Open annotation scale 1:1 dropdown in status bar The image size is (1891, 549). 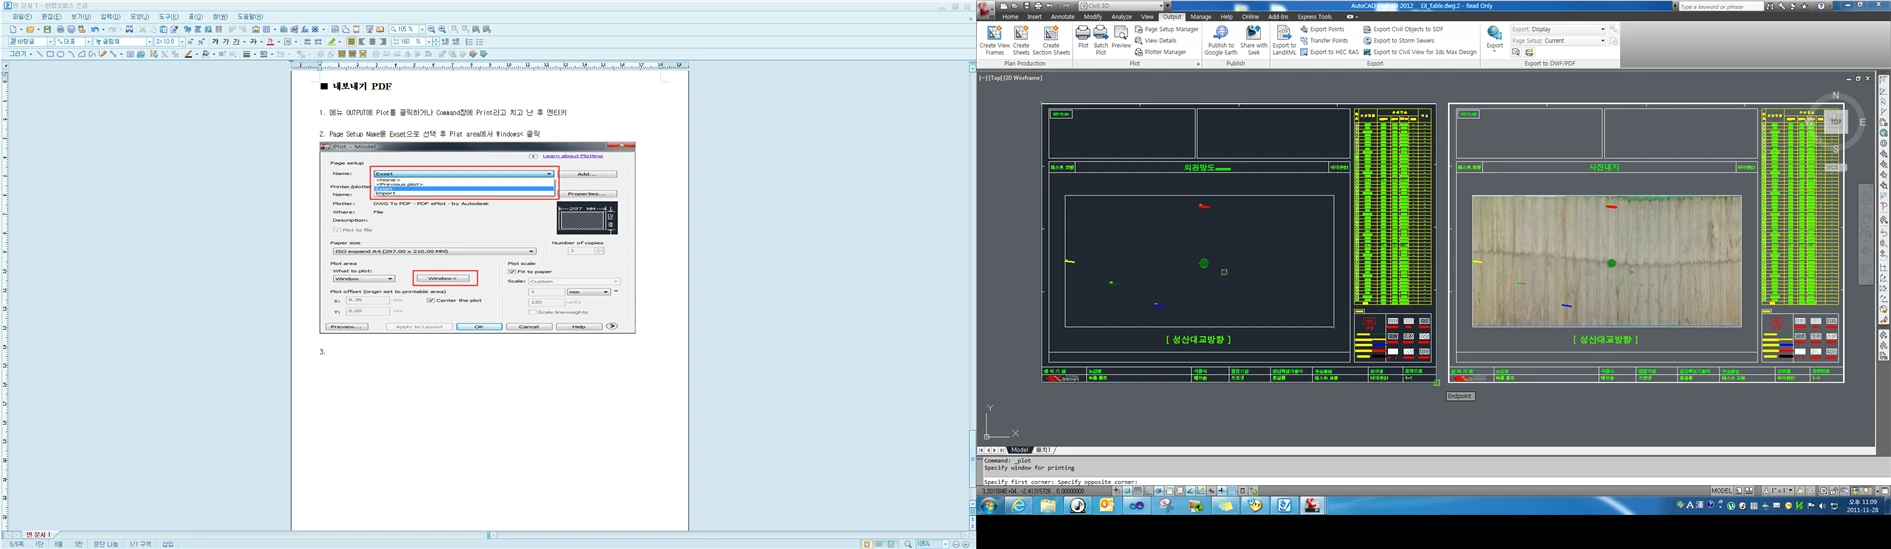[1777, 491]
